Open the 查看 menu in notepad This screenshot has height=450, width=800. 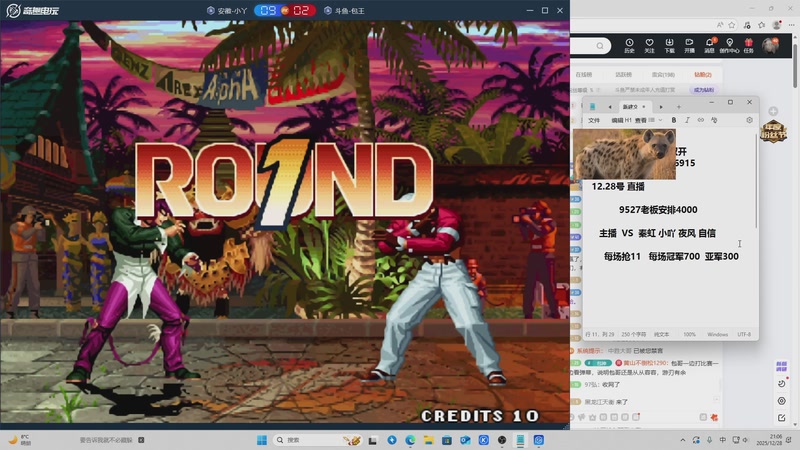coord(640,120)
